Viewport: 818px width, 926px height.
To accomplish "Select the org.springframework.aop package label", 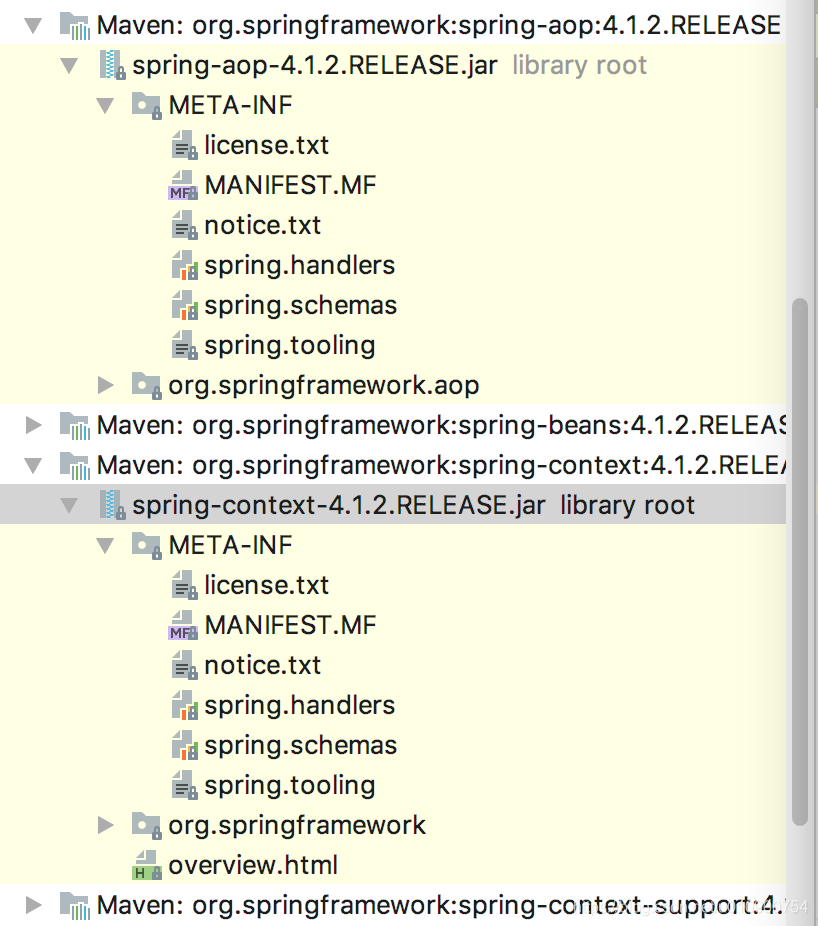I will (x=324, y=386).
